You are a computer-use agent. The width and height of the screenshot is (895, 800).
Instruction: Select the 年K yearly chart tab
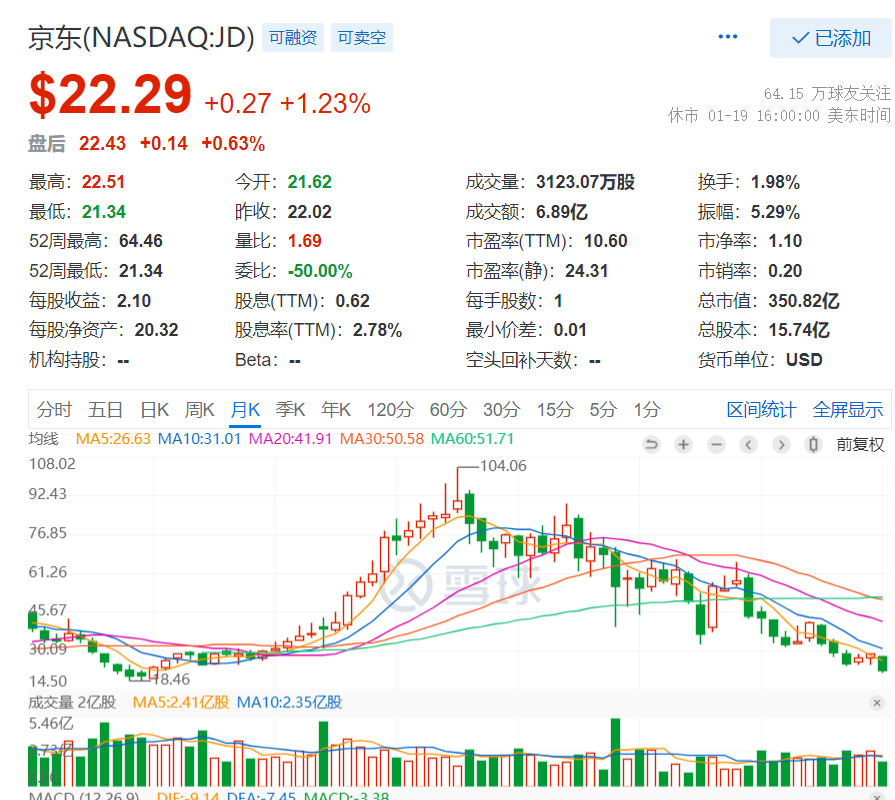tap(335, 409)
